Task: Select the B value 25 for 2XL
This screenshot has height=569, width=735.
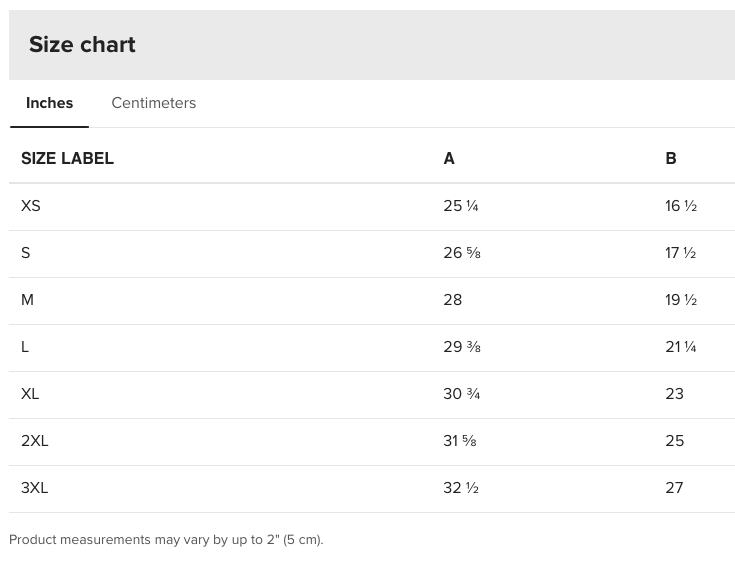Action: click(674, 441)
